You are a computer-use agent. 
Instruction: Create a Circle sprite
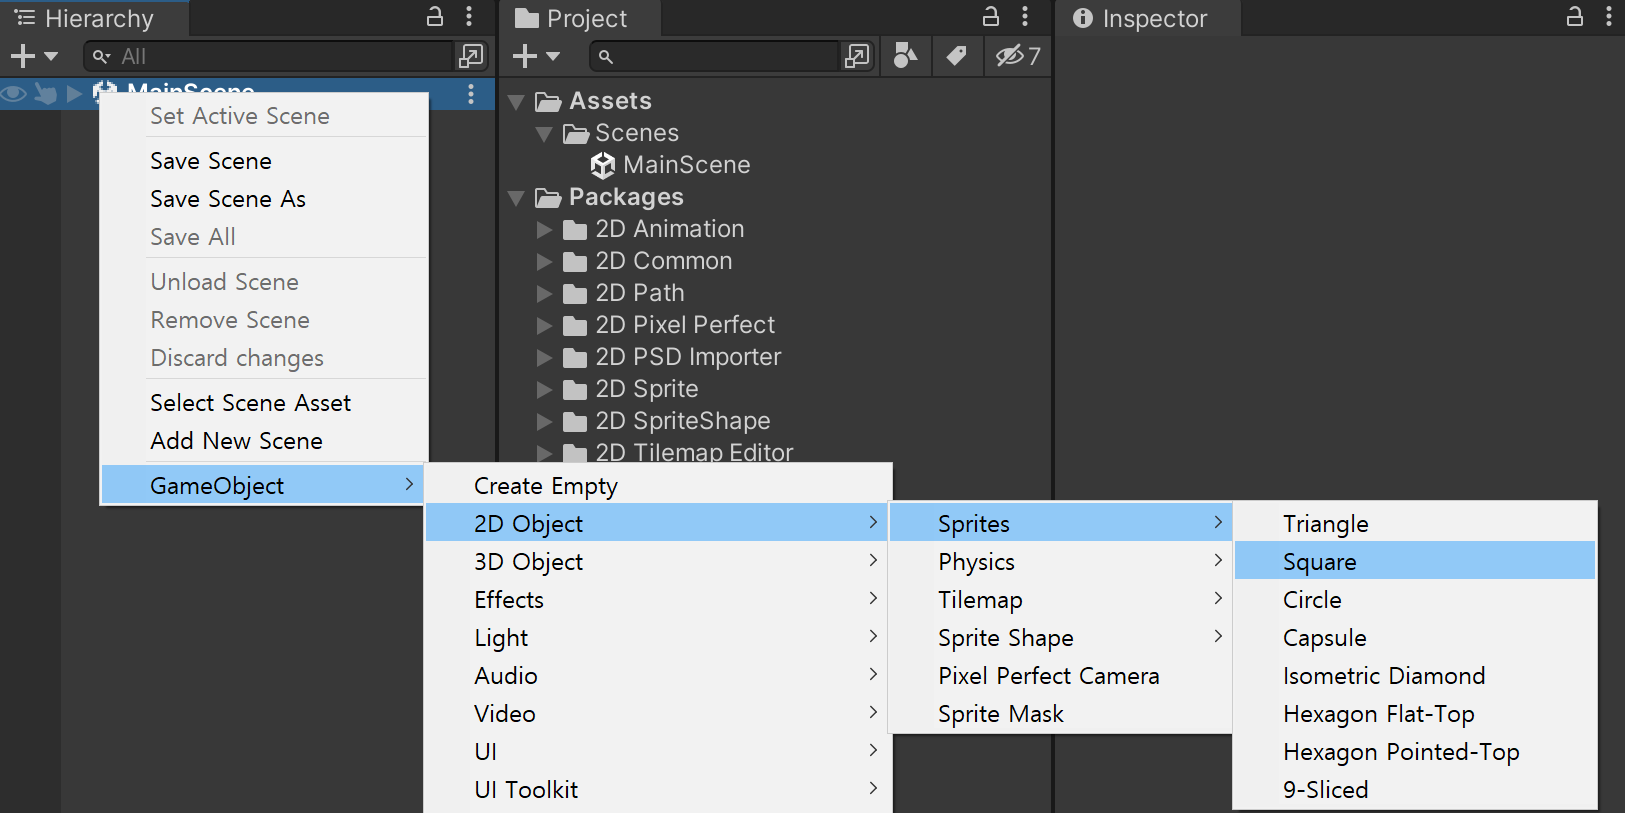tap(1415, 599)
